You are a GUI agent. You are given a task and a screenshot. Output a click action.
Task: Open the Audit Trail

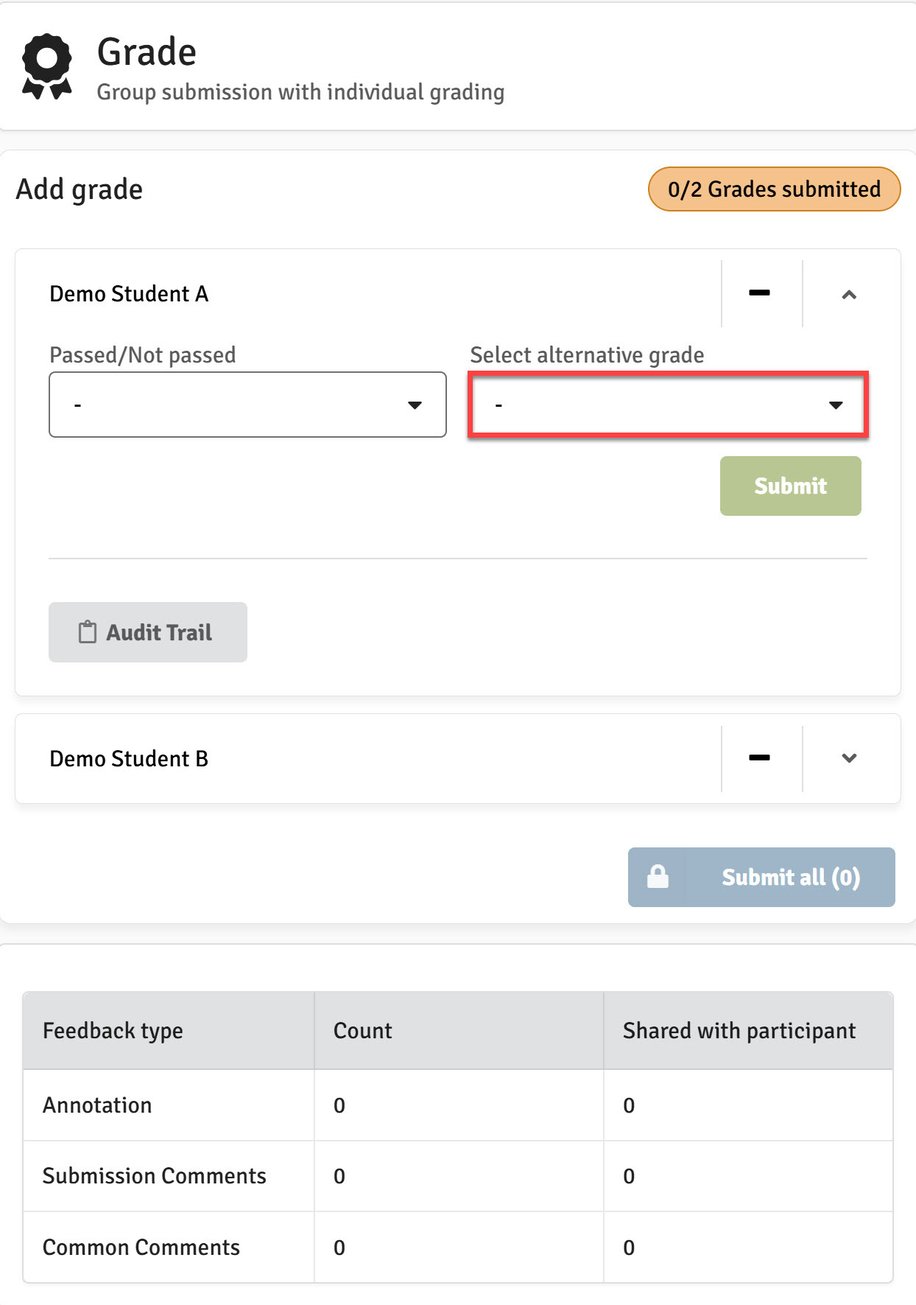148,632
